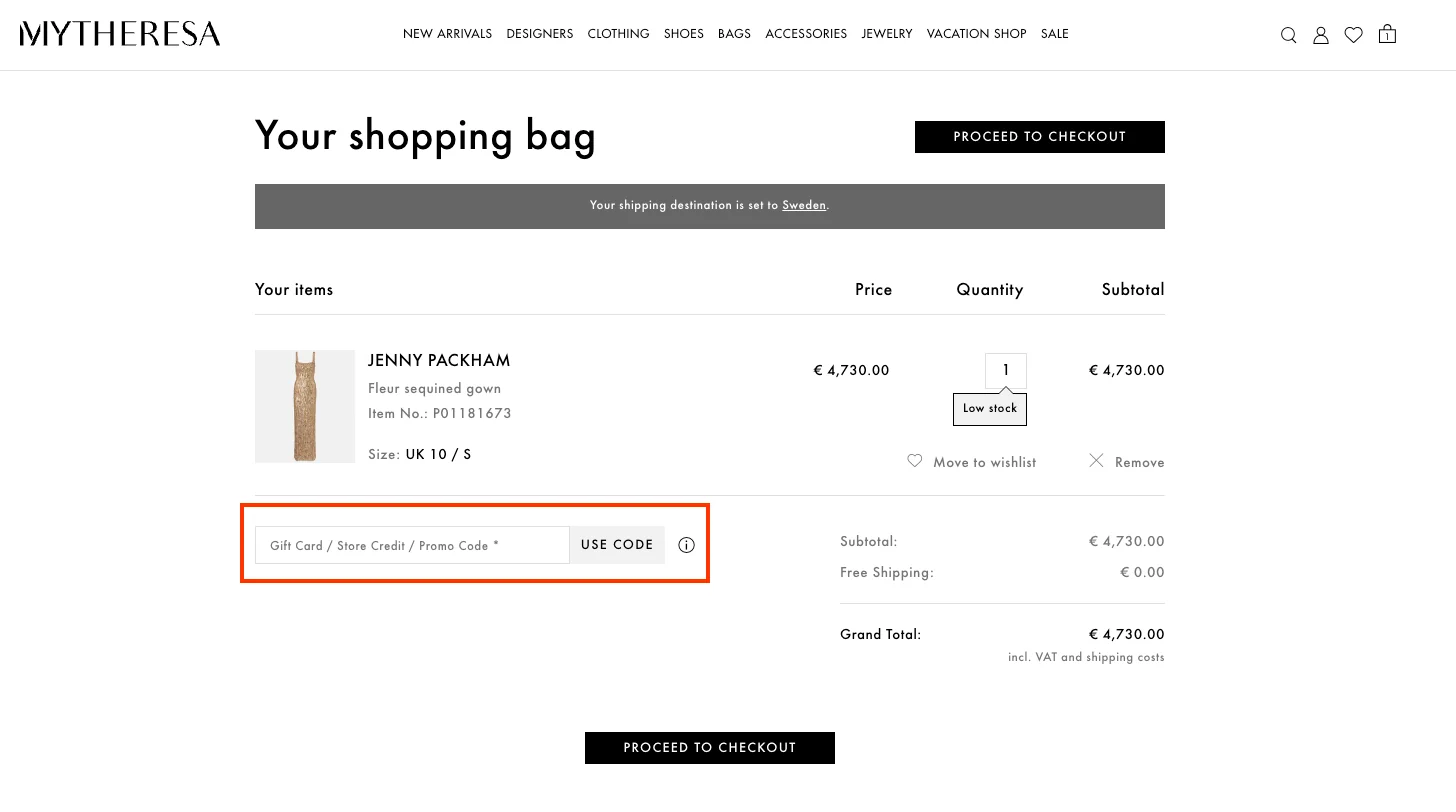Click the size UK 10 / S text
The width and height of the screenshot is (1456, 812).
(x=438, y=454)
